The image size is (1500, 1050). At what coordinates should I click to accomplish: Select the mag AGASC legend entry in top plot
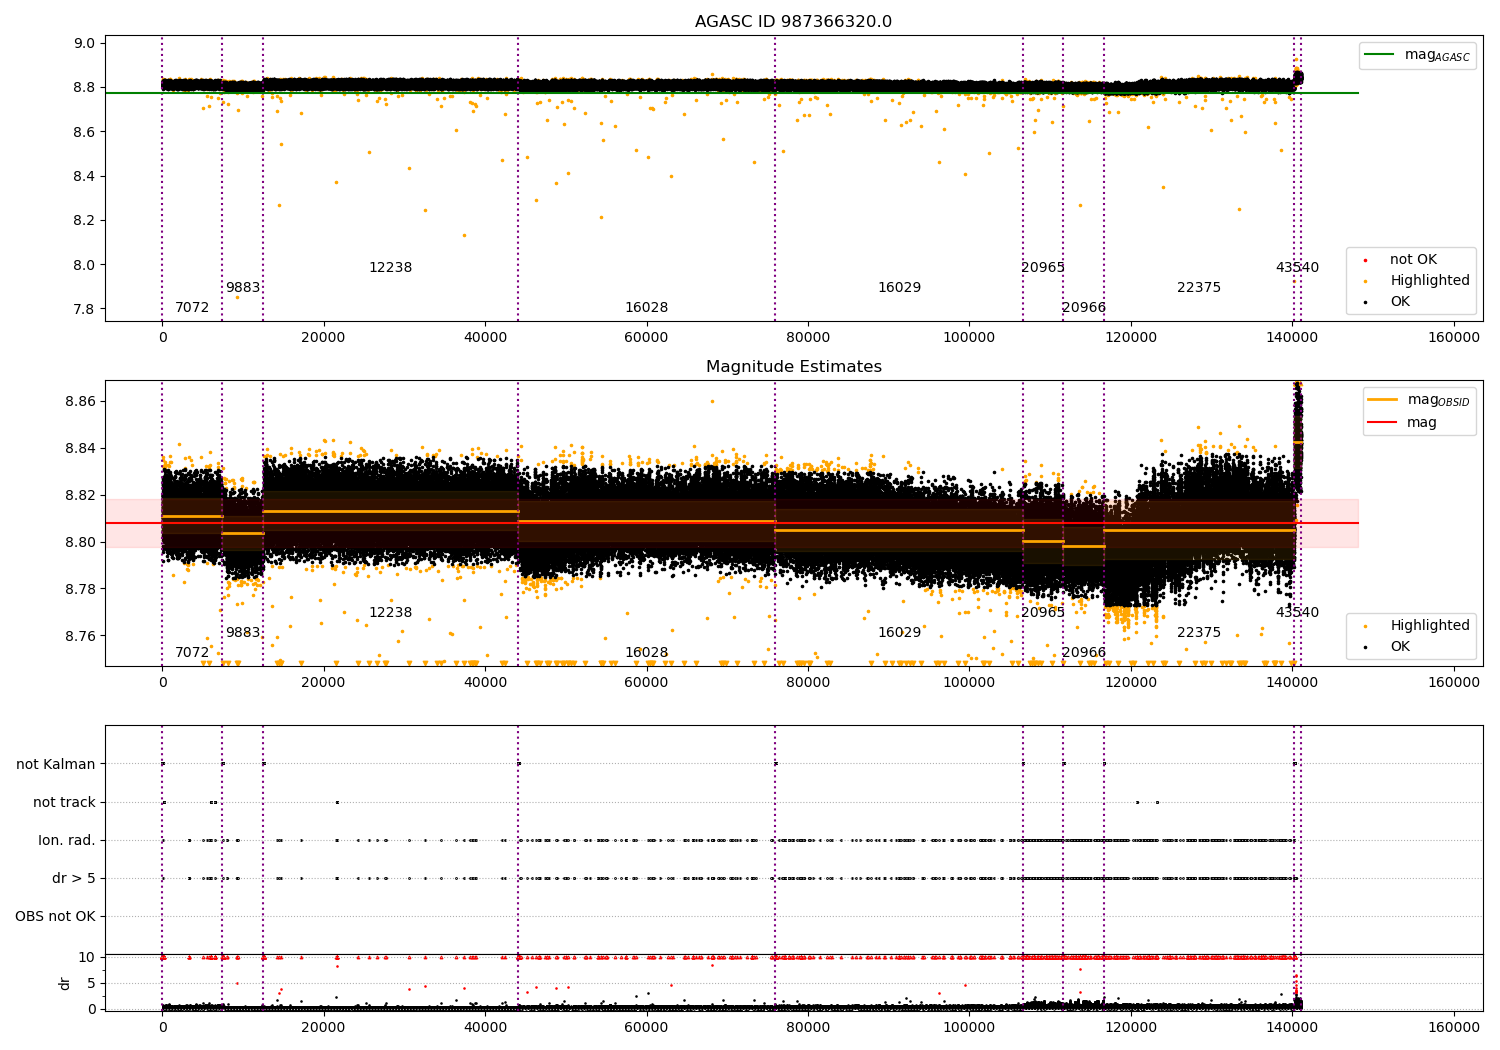point(1417,56)
